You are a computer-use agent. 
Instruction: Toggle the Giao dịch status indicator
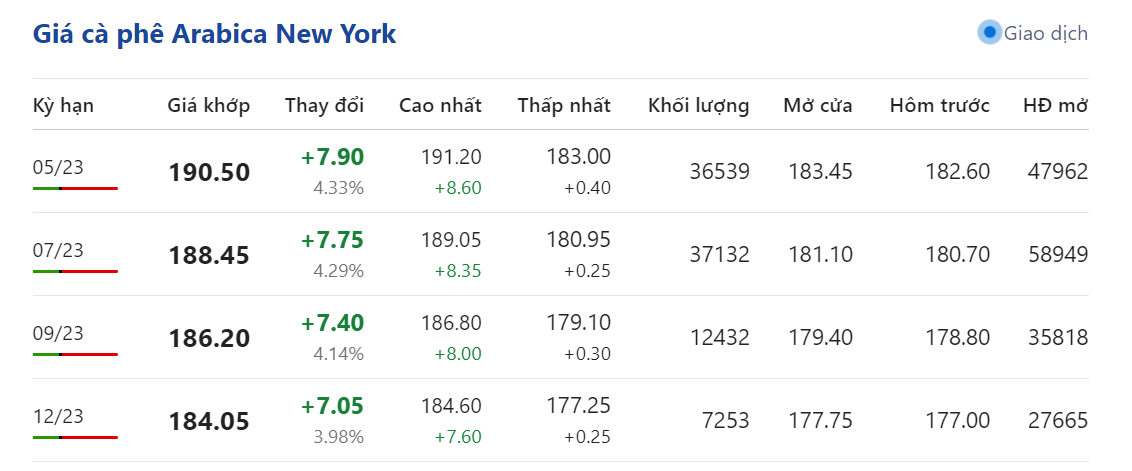[989, 33]
